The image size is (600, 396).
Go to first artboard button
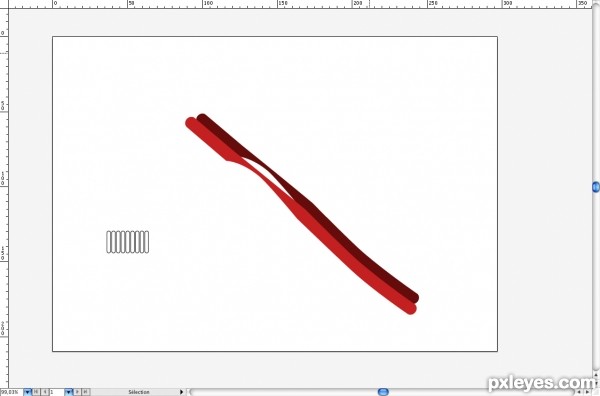[x=36, y=392]
